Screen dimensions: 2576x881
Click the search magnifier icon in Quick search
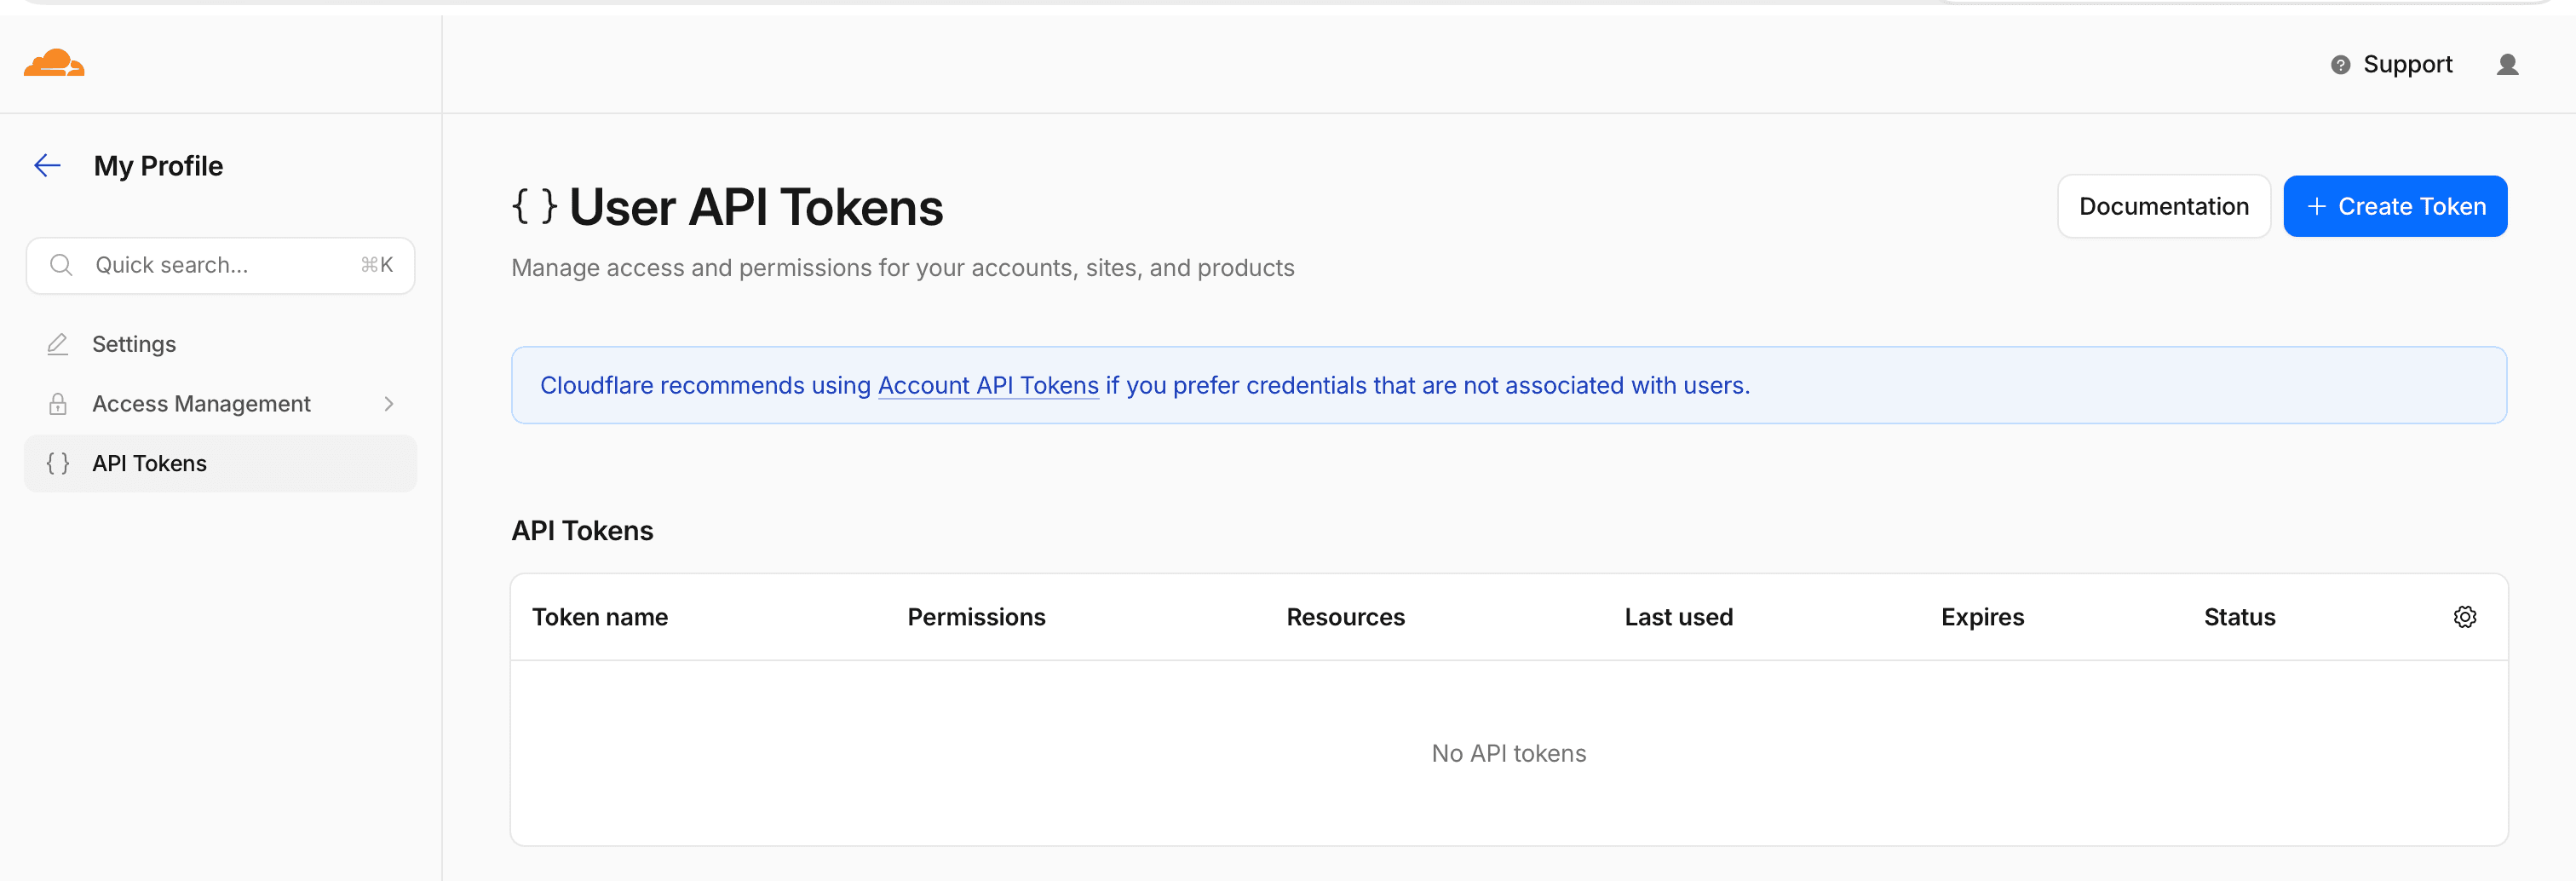pos(61,265)
